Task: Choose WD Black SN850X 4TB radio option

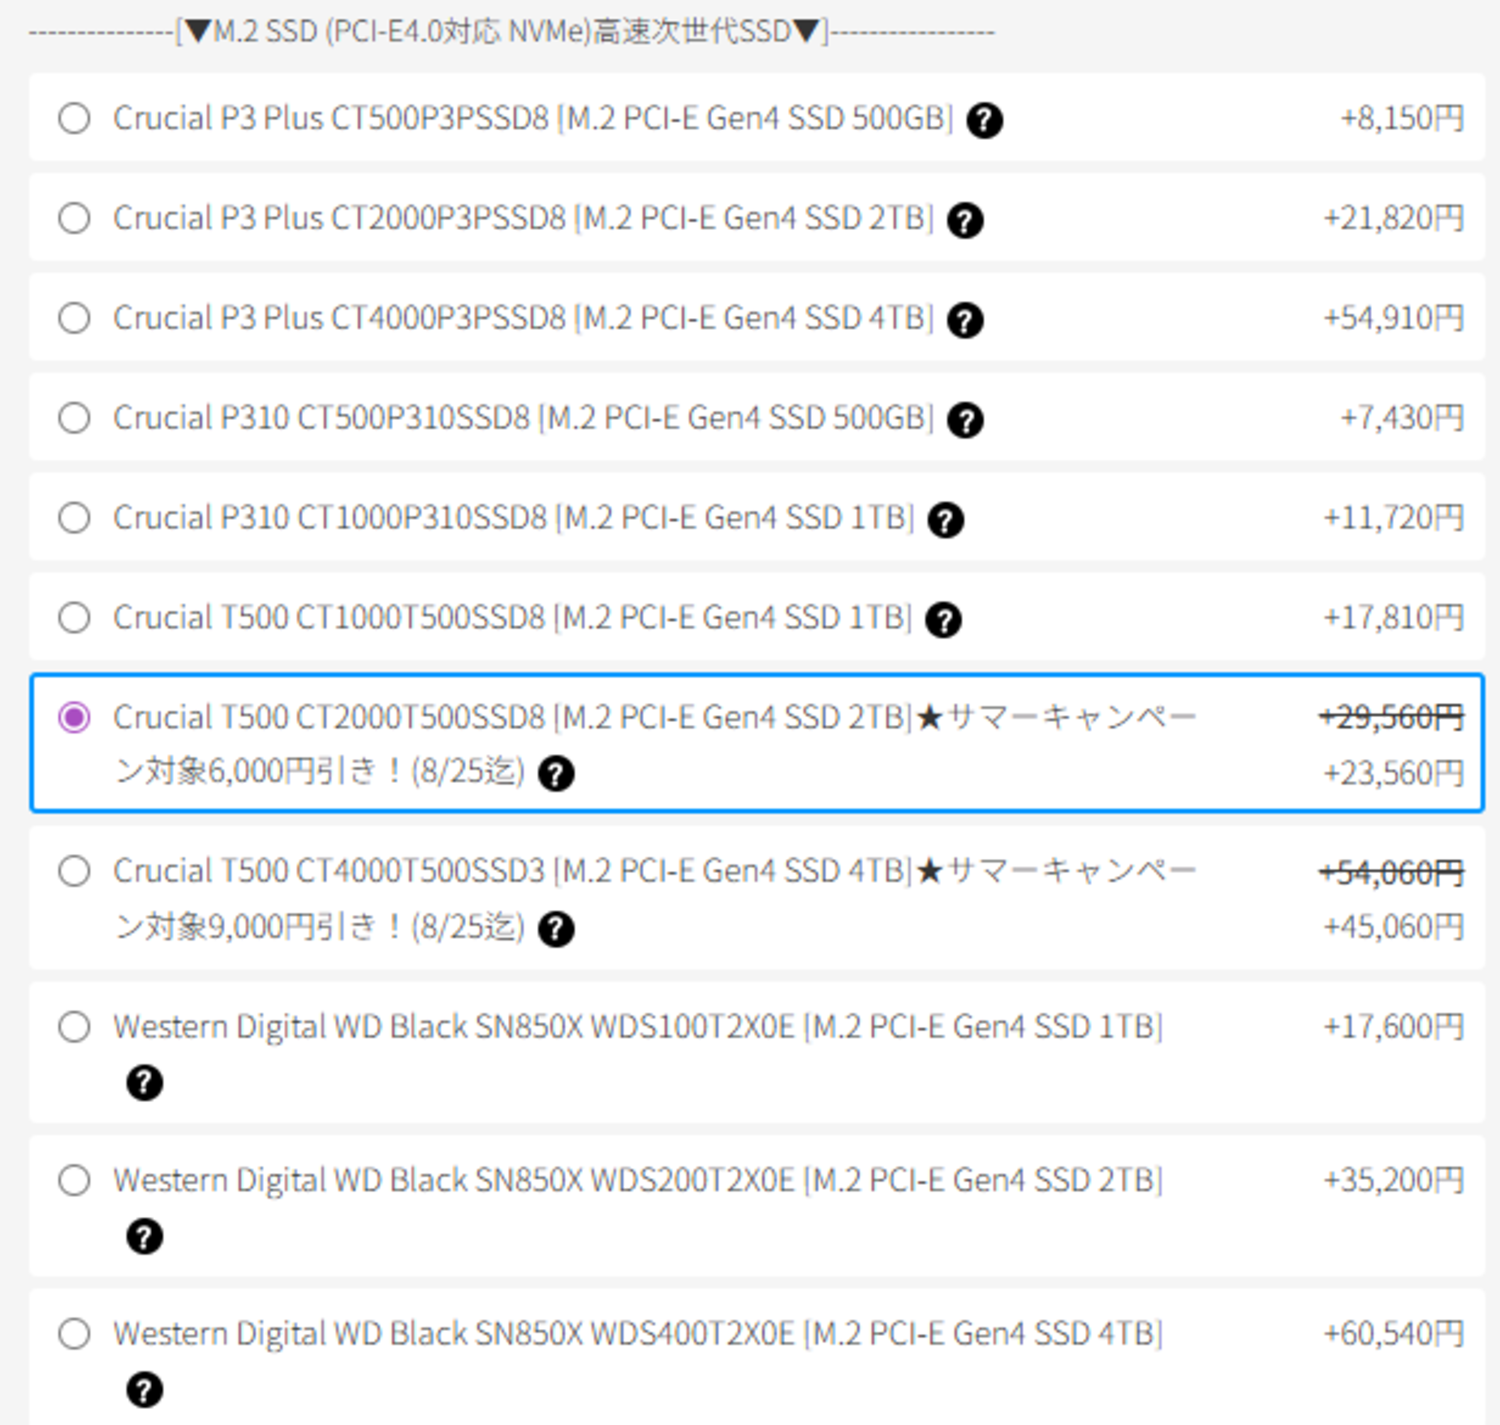Action: [x=74, y=1334]
